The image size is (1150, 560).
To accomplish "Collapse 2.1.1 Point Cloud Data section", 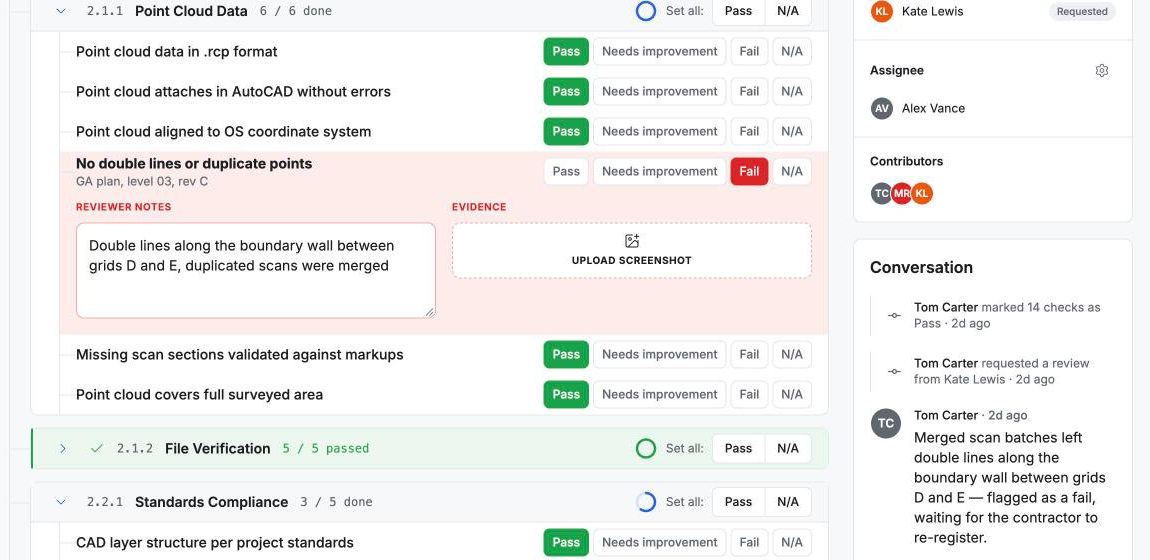I will [61, 11].
